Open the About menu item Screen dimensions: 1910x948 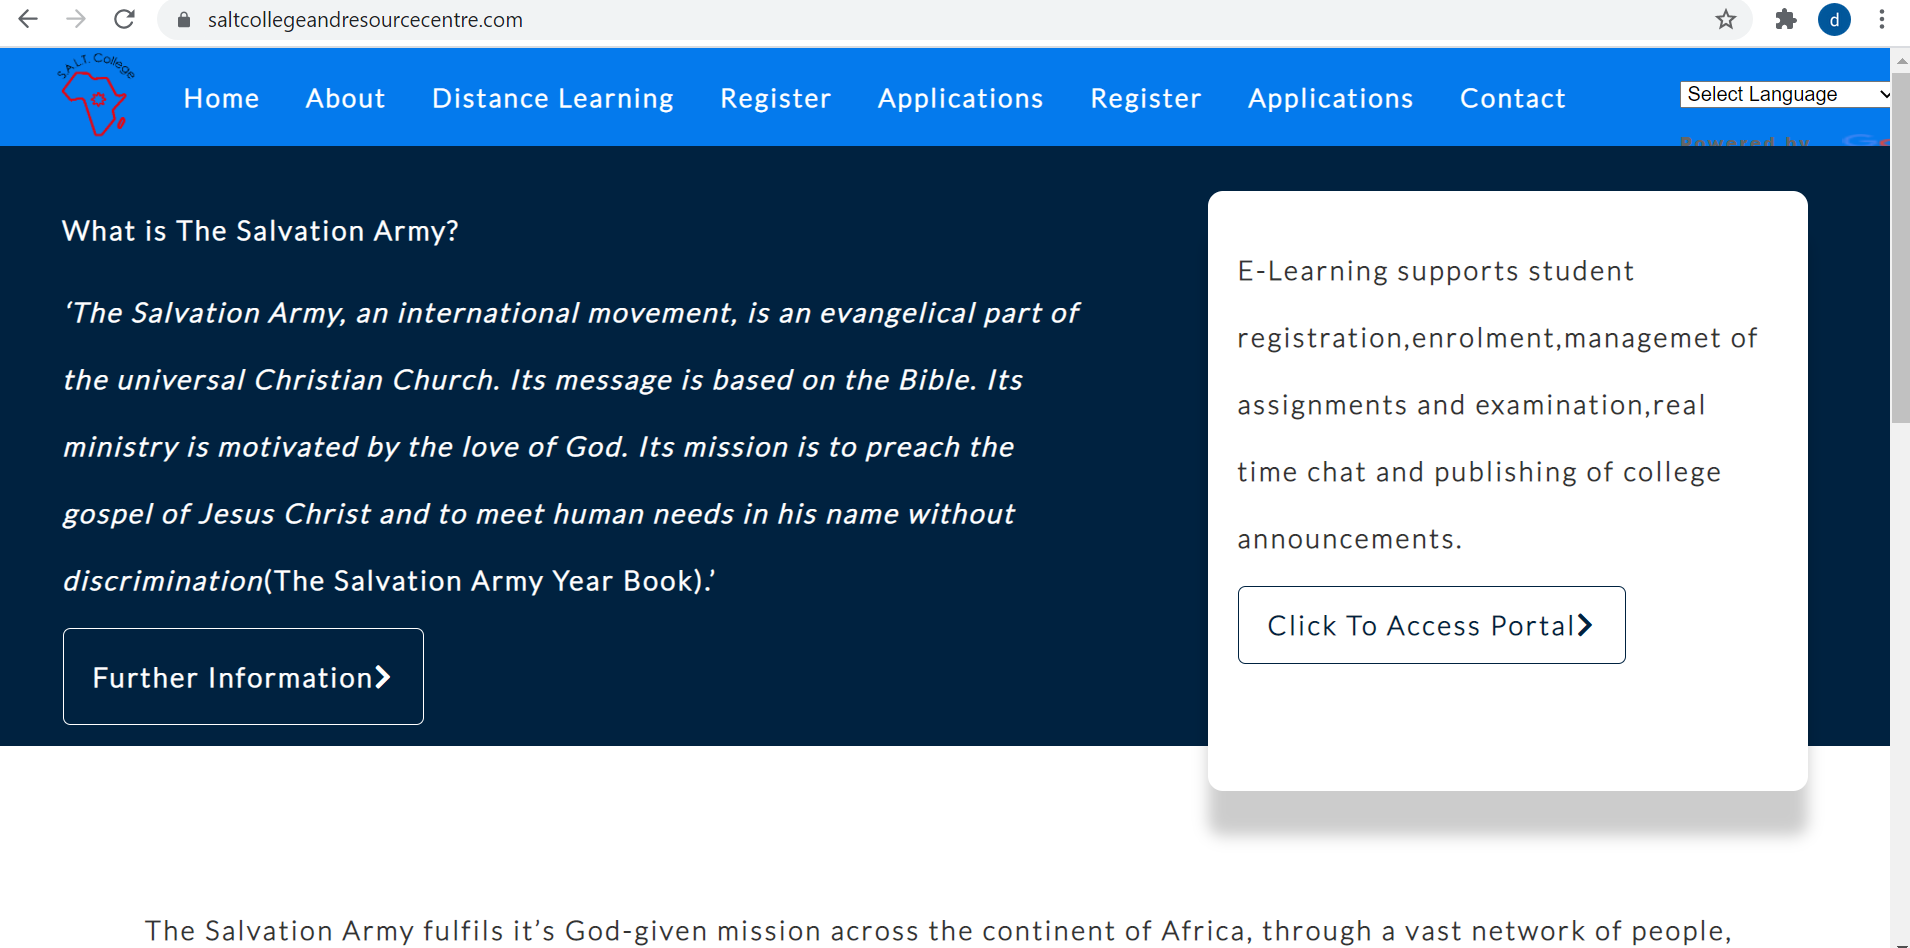(345, 98)
